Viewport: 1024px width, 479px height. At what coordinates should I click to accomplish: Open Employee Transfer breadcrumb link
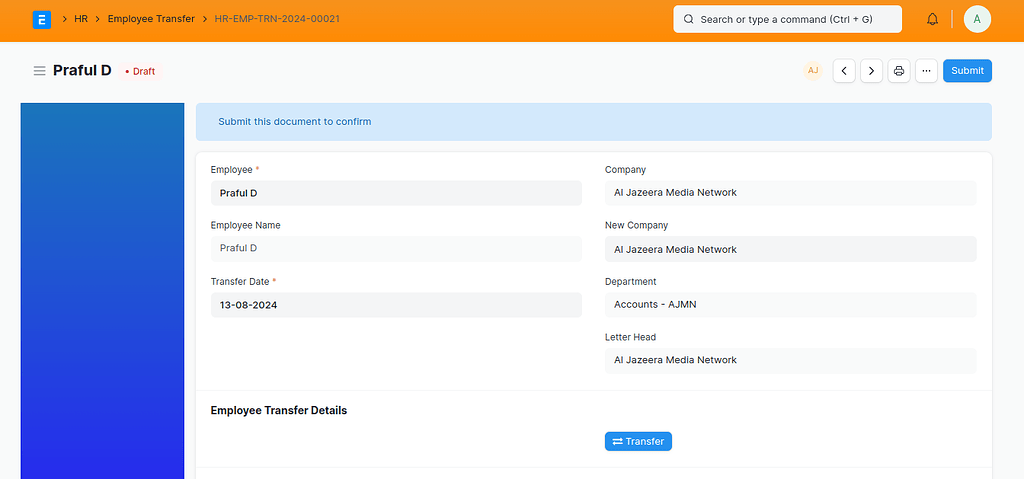(x=151, y=19)
